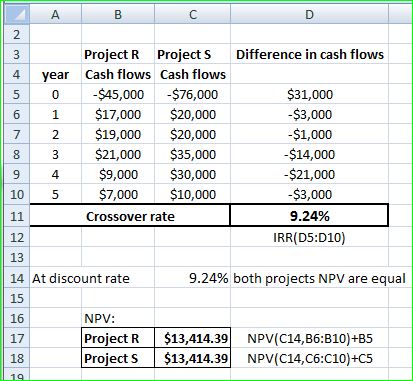The image size is (413, 381).
Task: Click the $17,000 cell
Action: coord(118,114)
